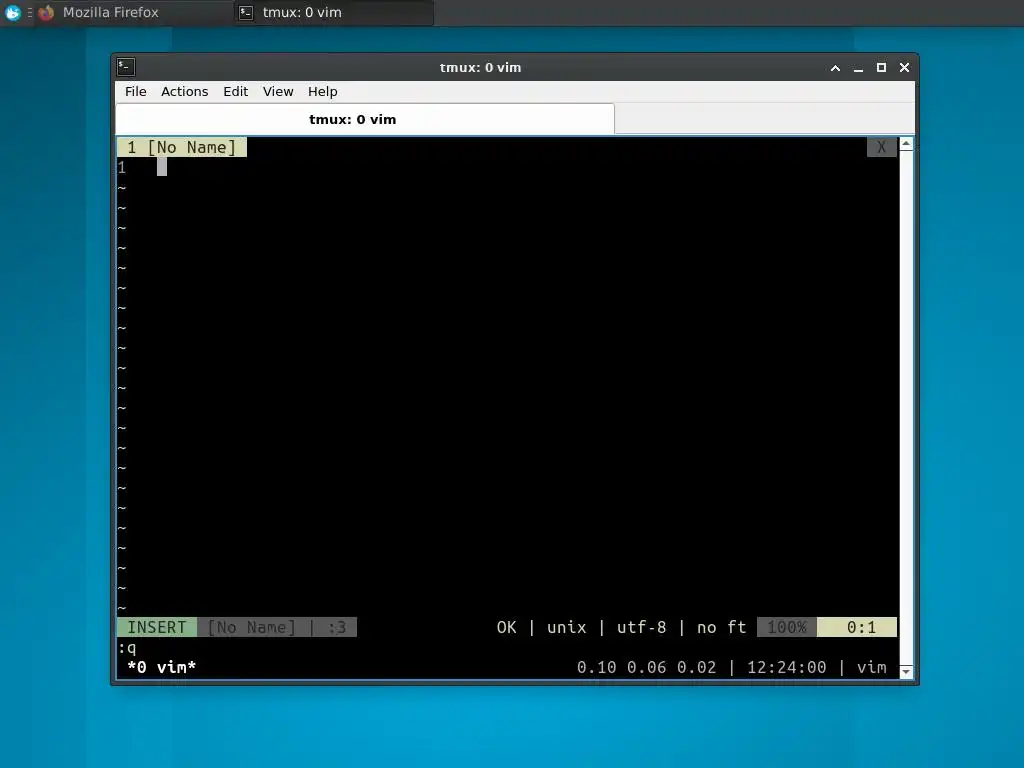The width and height of the screenshot is (1024, 768).
Task: Maximize the terminal window
Action: [x=881, y=67]
